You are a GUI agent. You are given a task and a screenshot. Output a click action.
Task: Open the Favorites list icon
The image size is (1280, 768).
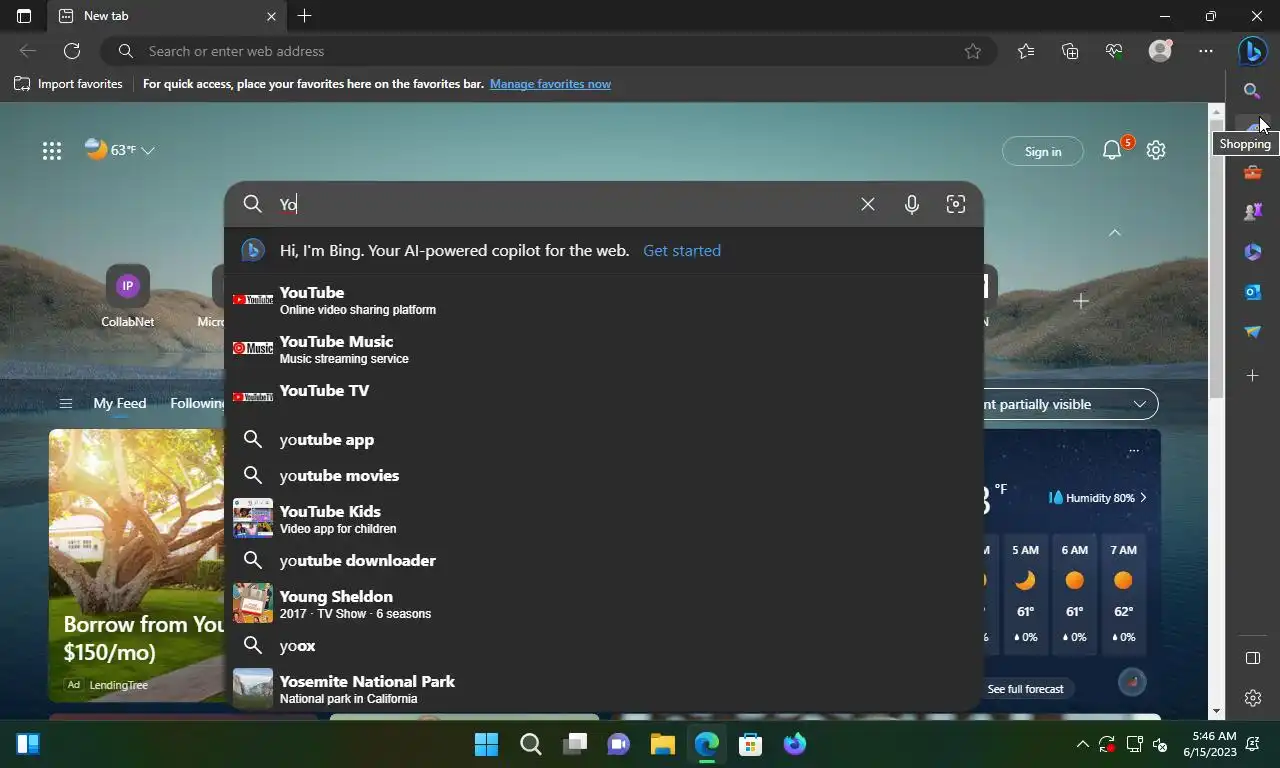click(x=1026, y=51)
